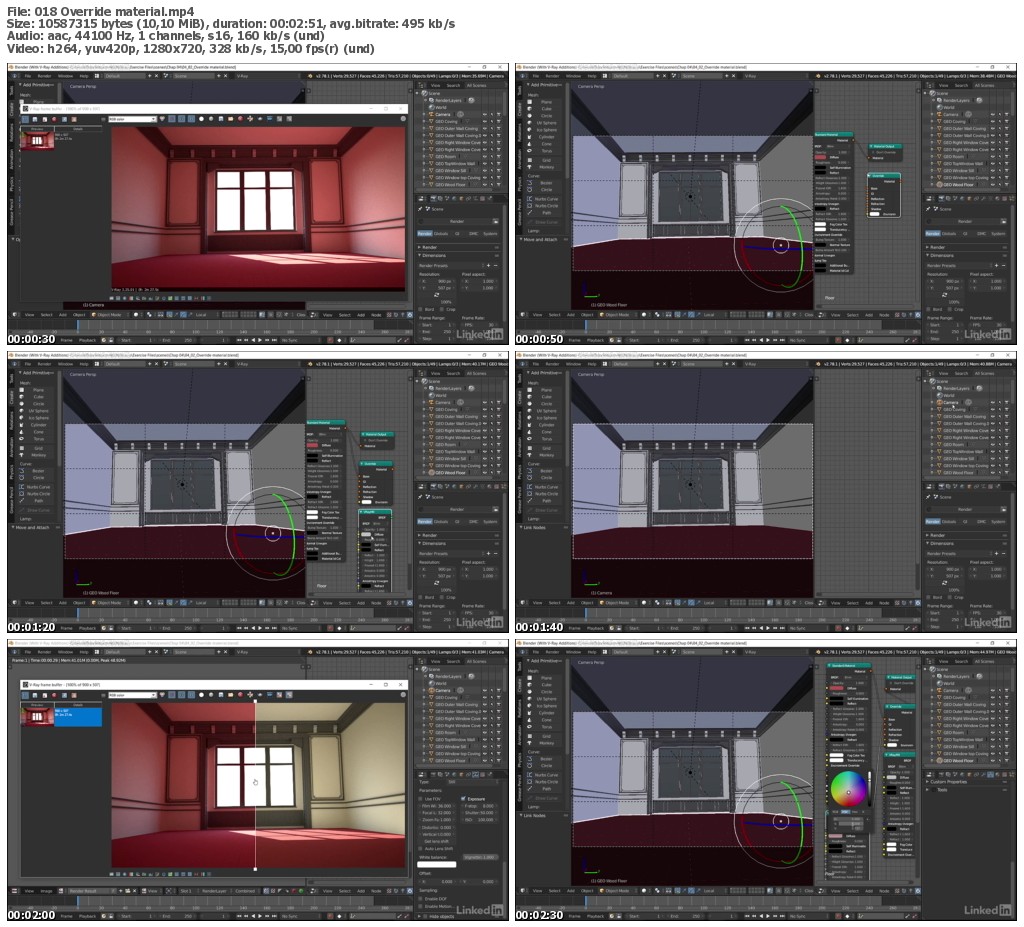This screenshot has width=1024, height=927.
Task: Click the Blender info icon in the 00:00:30 header
Action: pyautogui.click(x=14, y=76)
